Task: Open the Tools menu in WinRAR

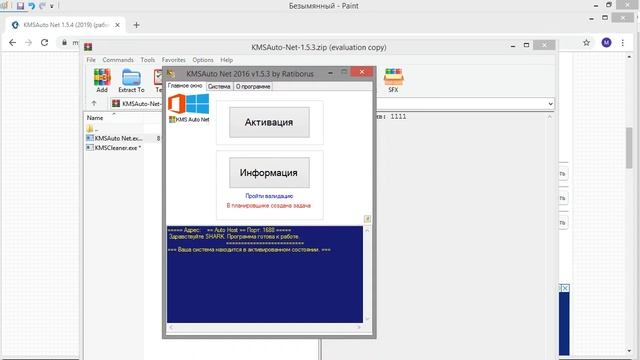Action: [x=148, y=60]
